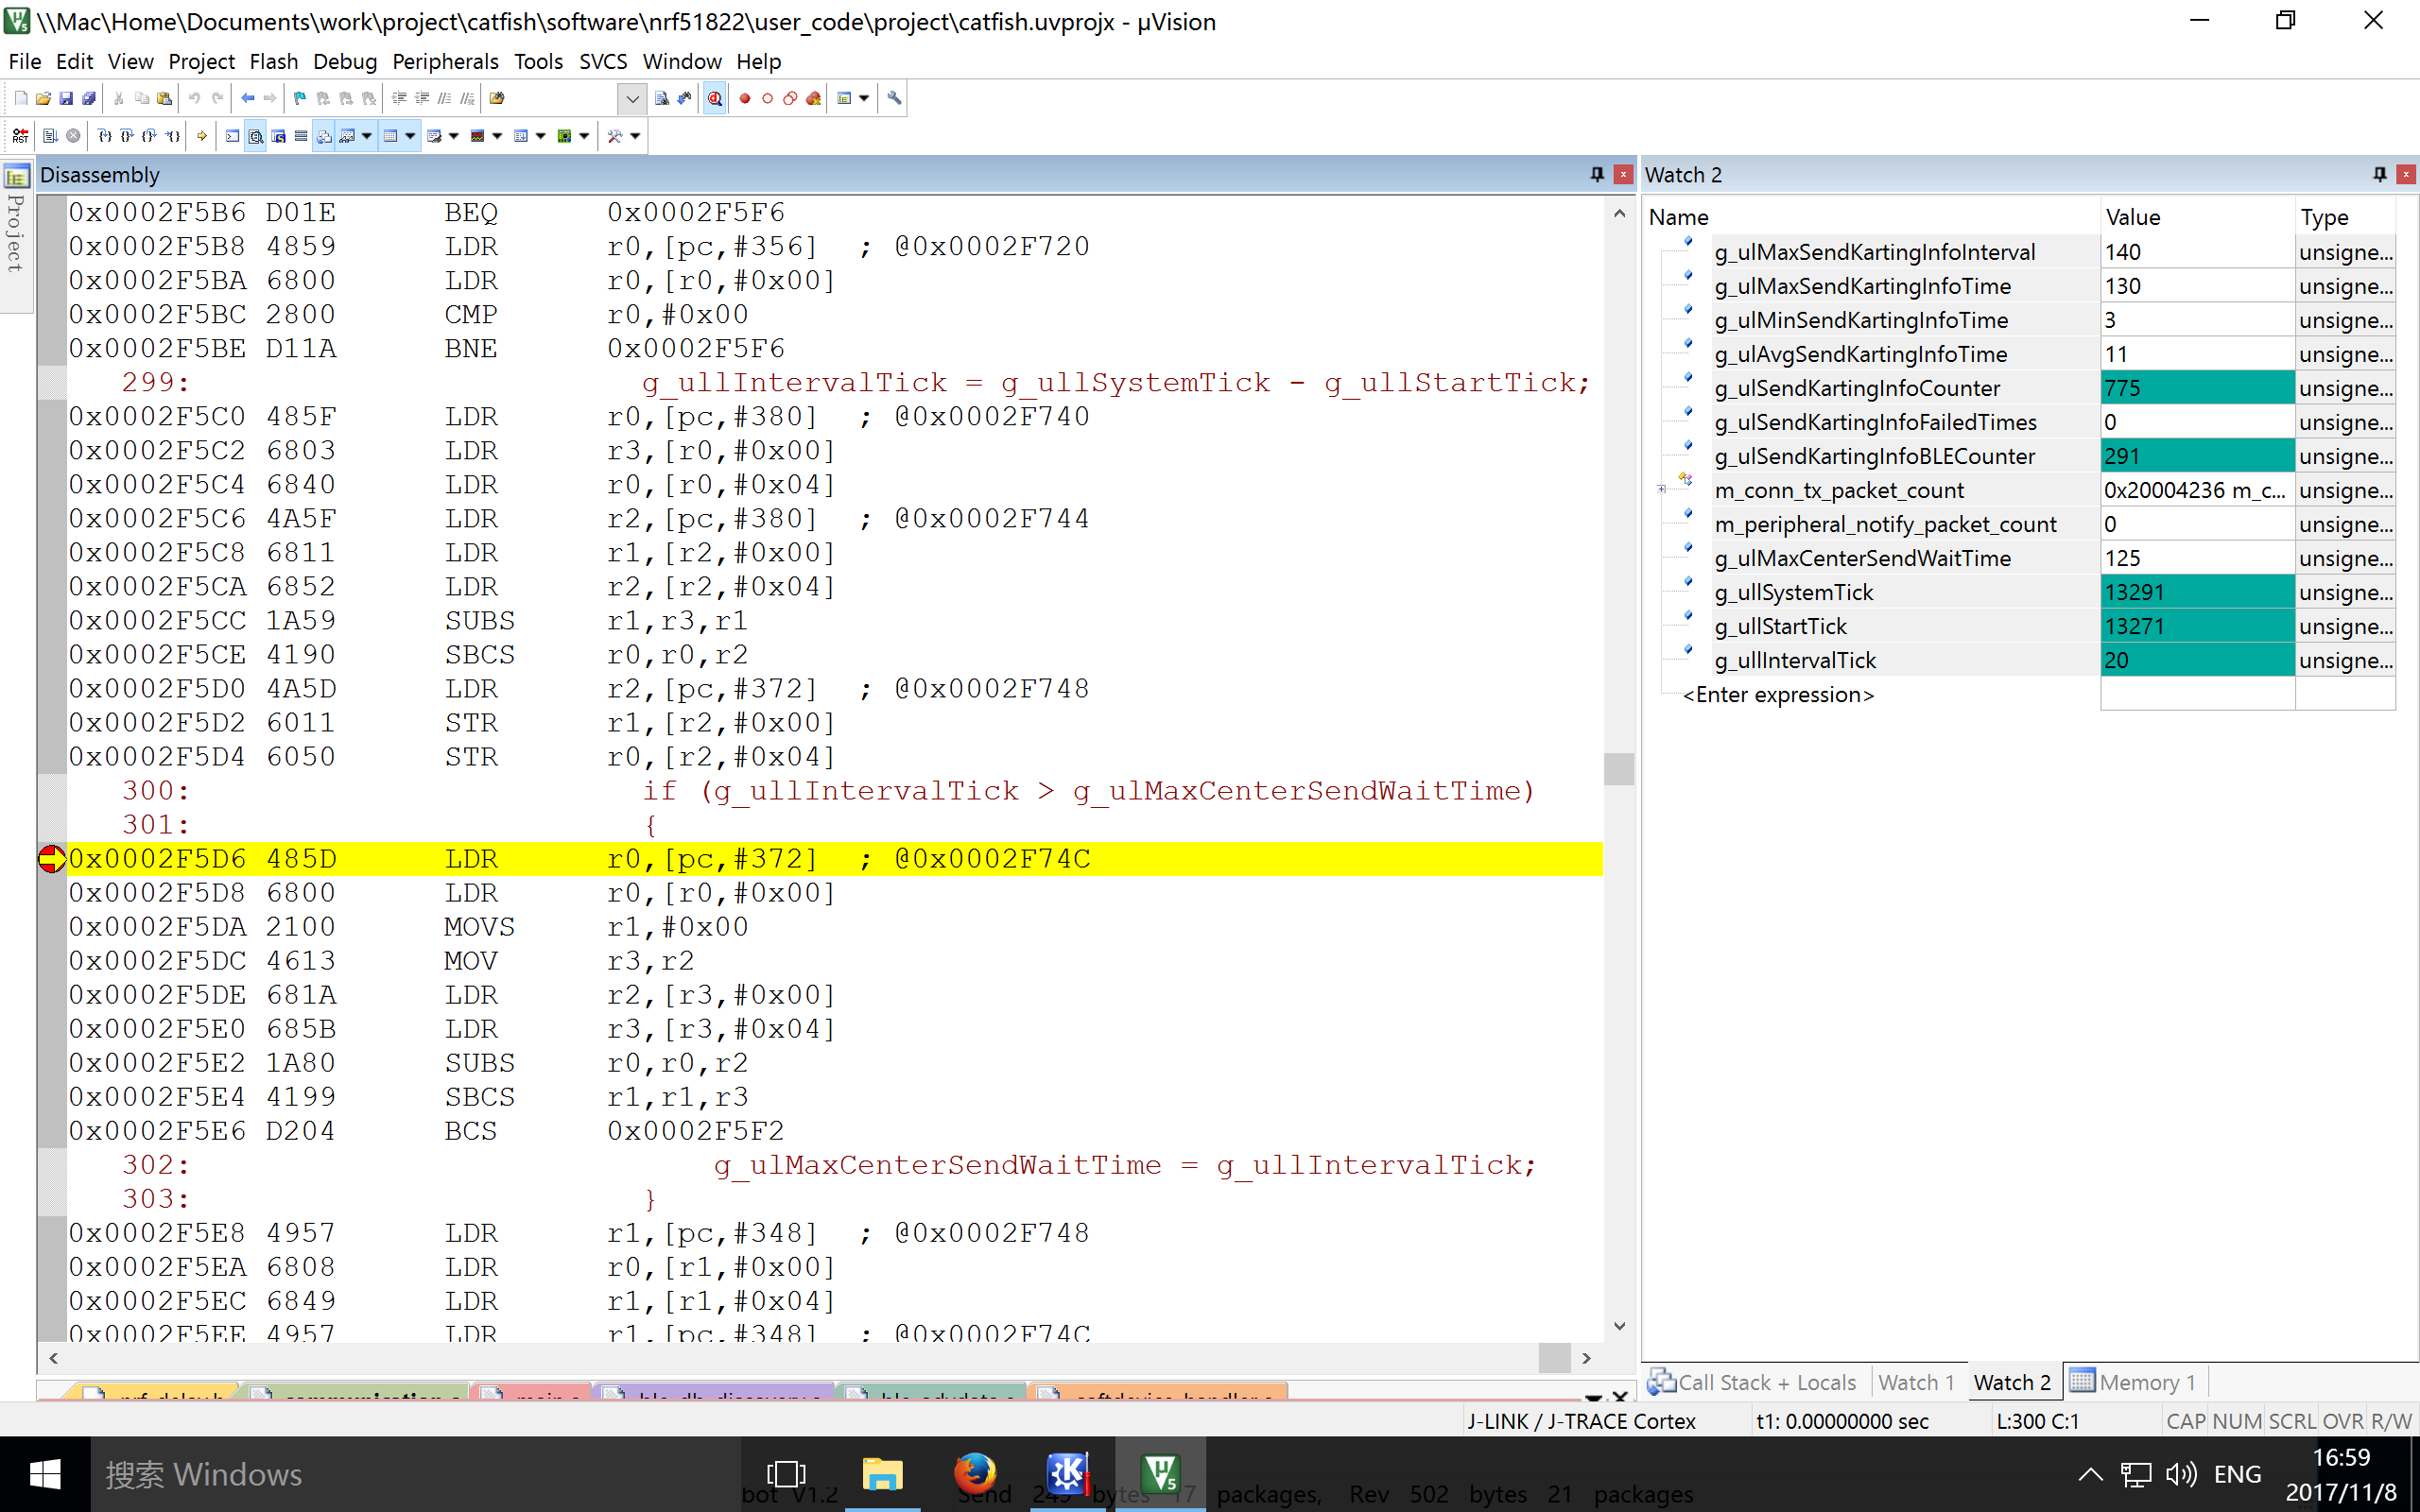The height and width of the screenshot is (1512, 2420).
Task: Disable all breakpoints from toolbar
Action: (791, 98)
